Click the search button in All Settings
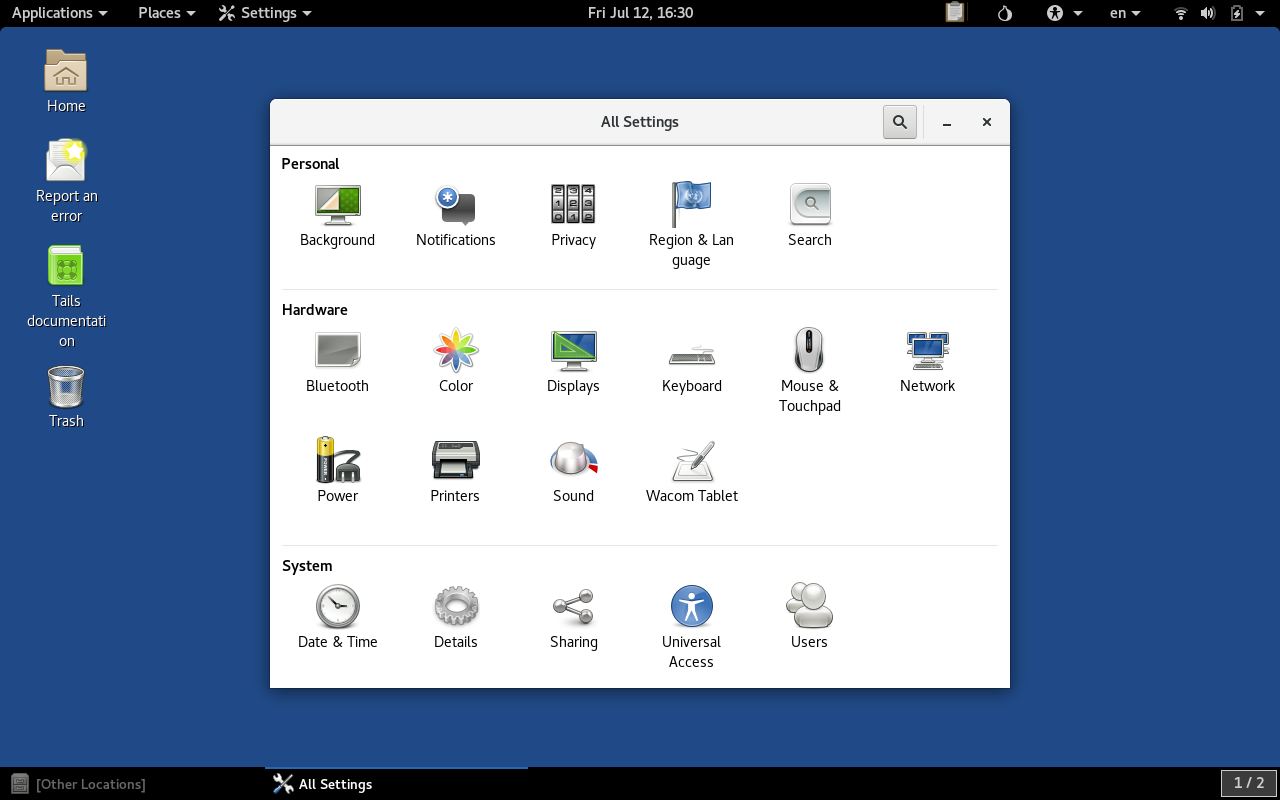Screen dimensions: 1280x800 900,122
